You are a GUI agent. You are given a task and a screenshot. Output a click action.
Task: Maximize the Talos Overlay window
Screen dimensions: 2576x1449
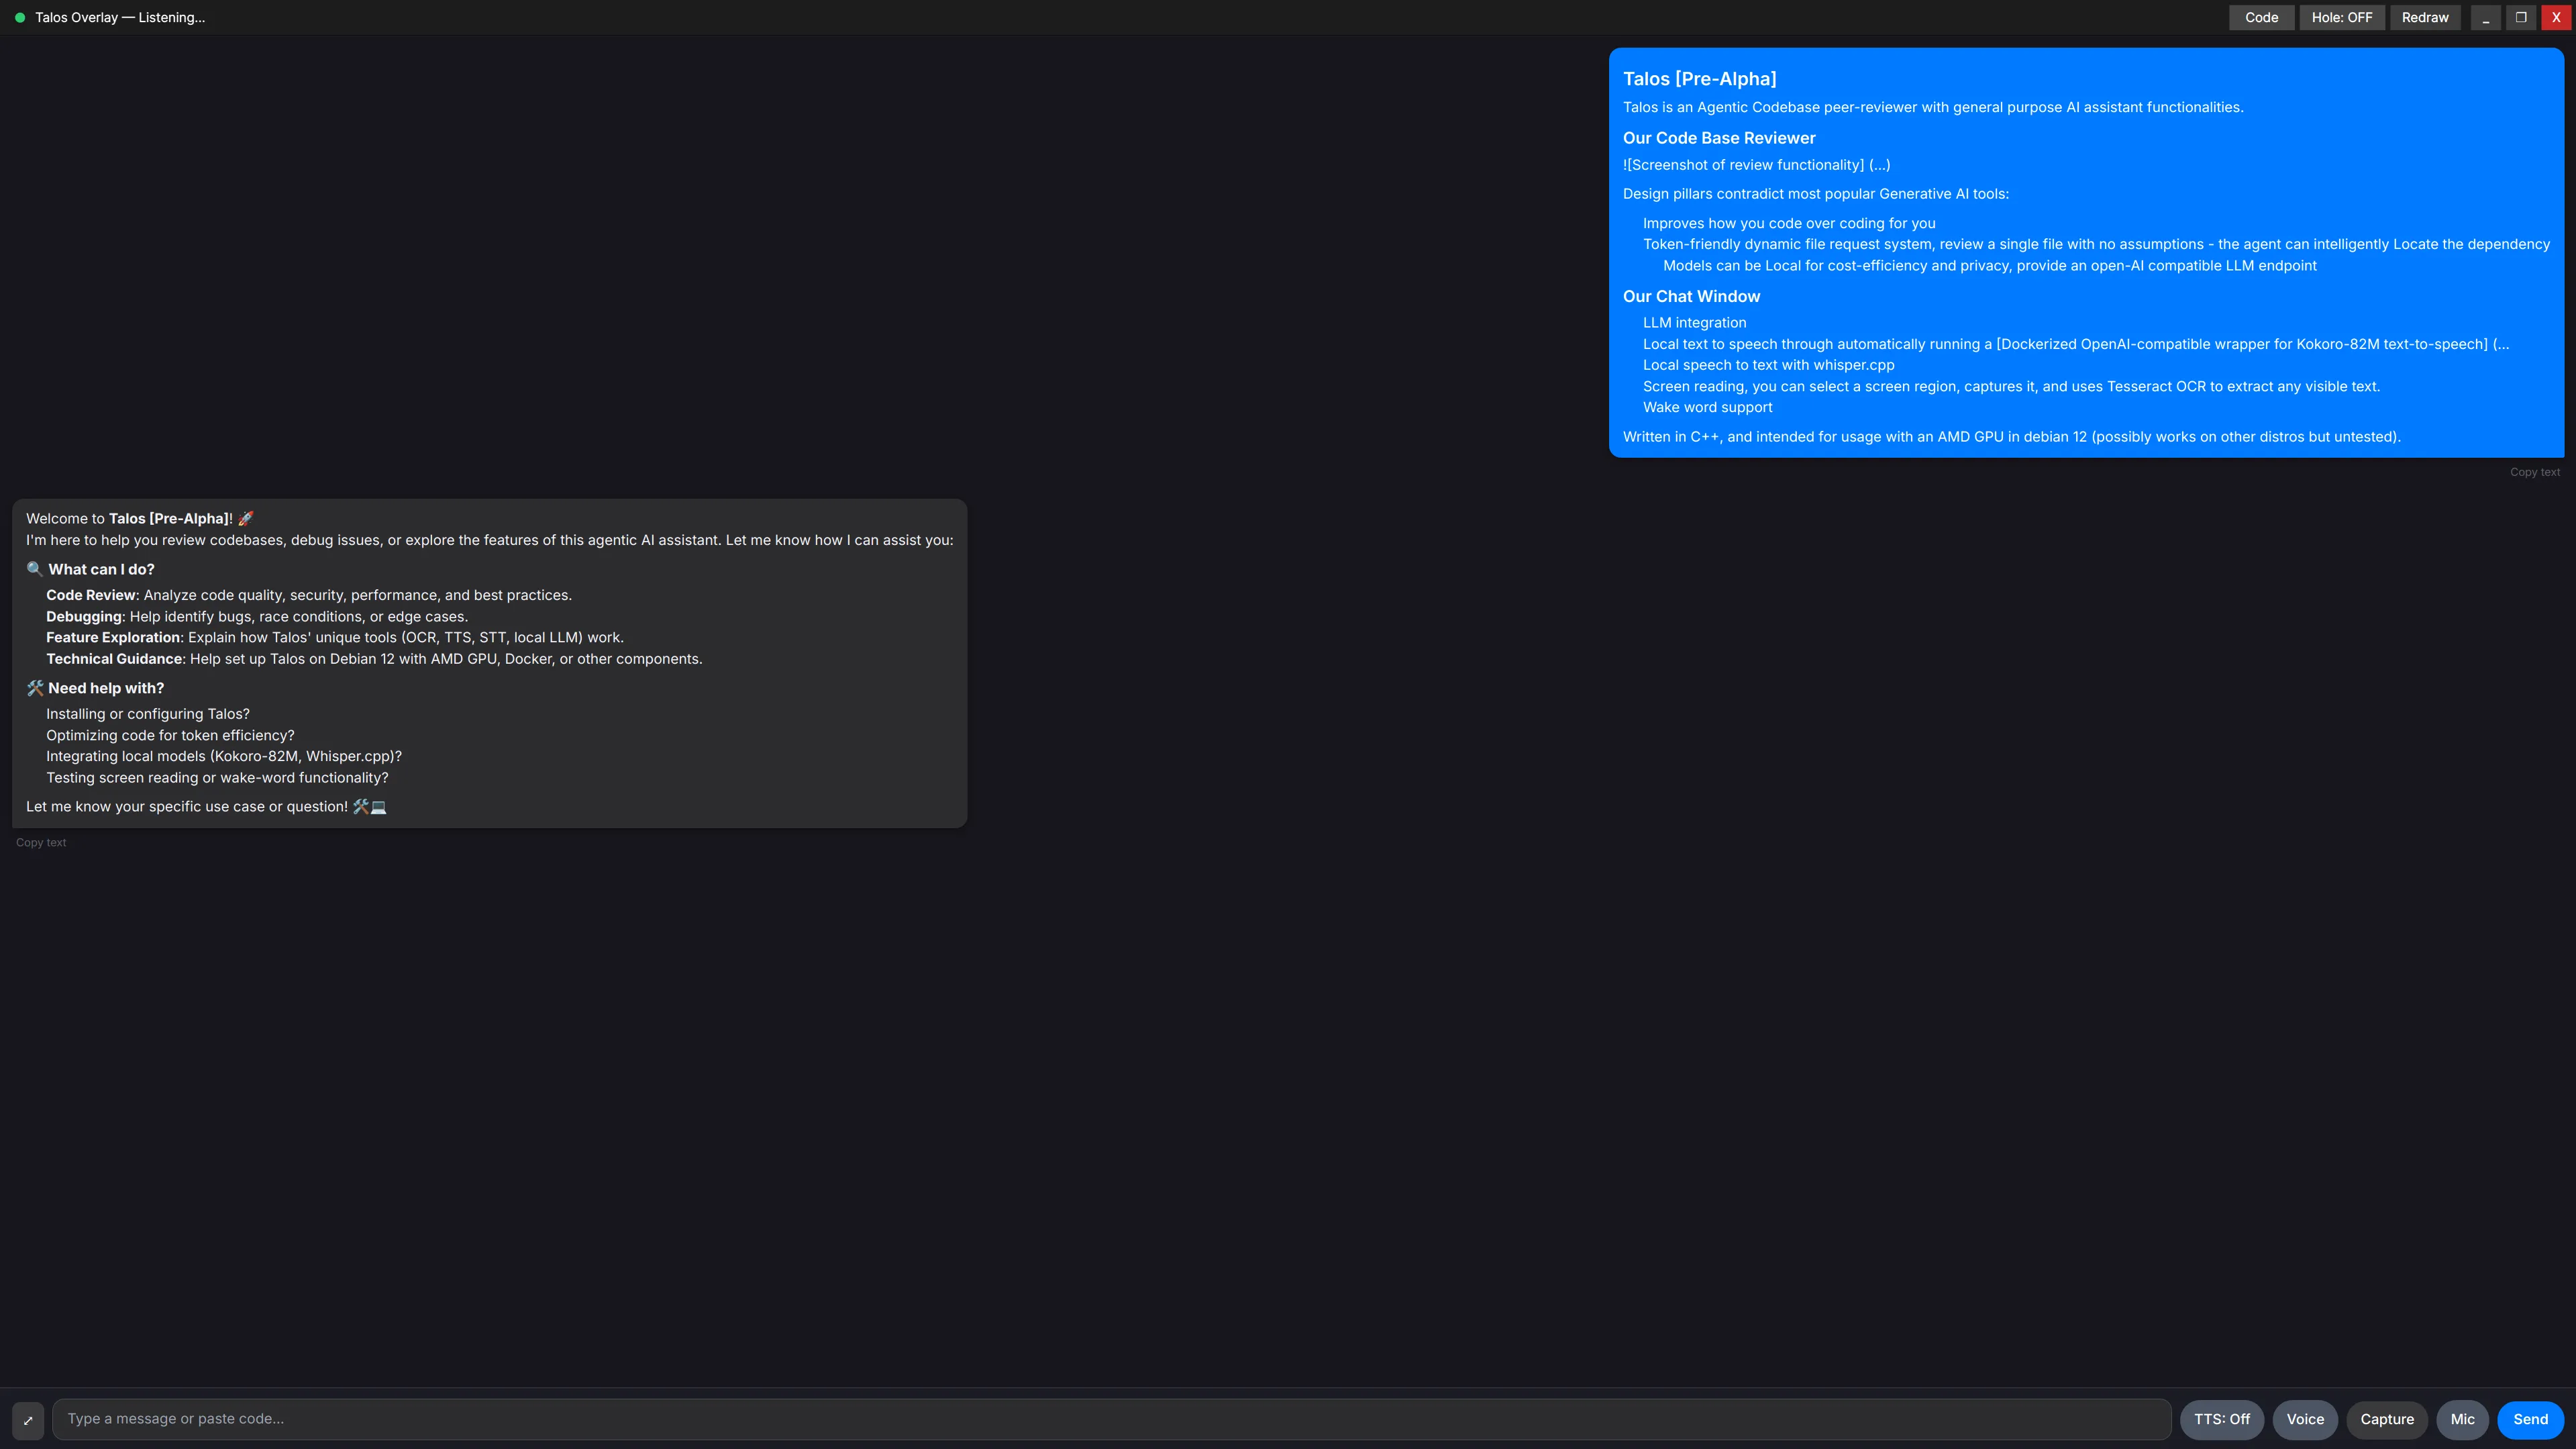[x=2521, y=18]
